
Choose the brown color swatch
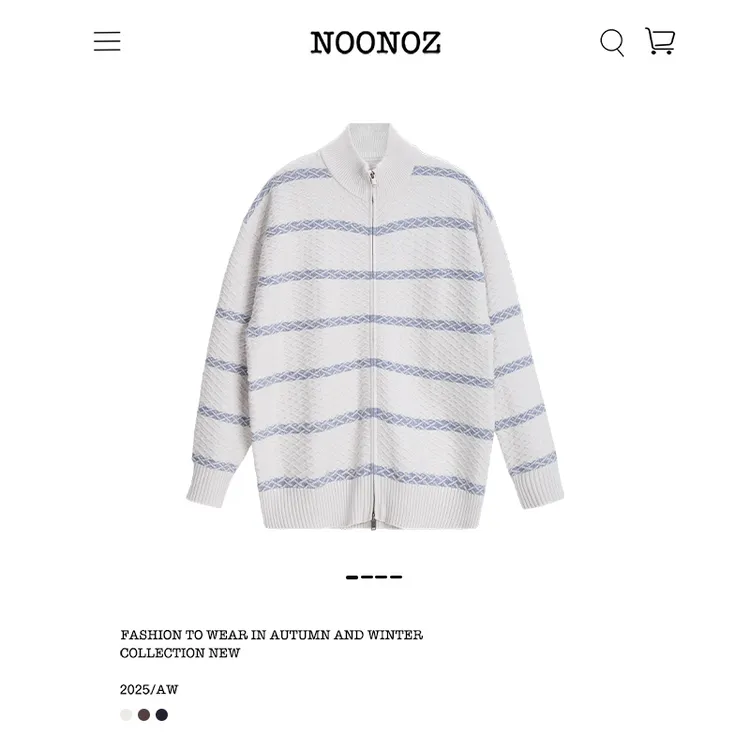pyautogui.click(x=144, y=715)
